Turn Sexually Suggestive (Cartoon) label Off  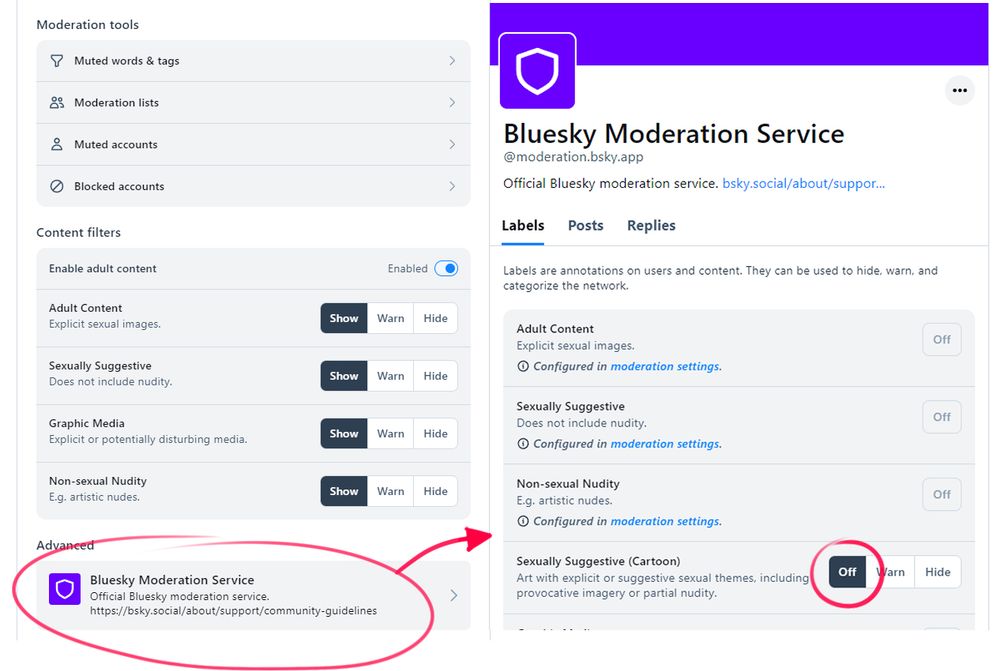point(847,572)
